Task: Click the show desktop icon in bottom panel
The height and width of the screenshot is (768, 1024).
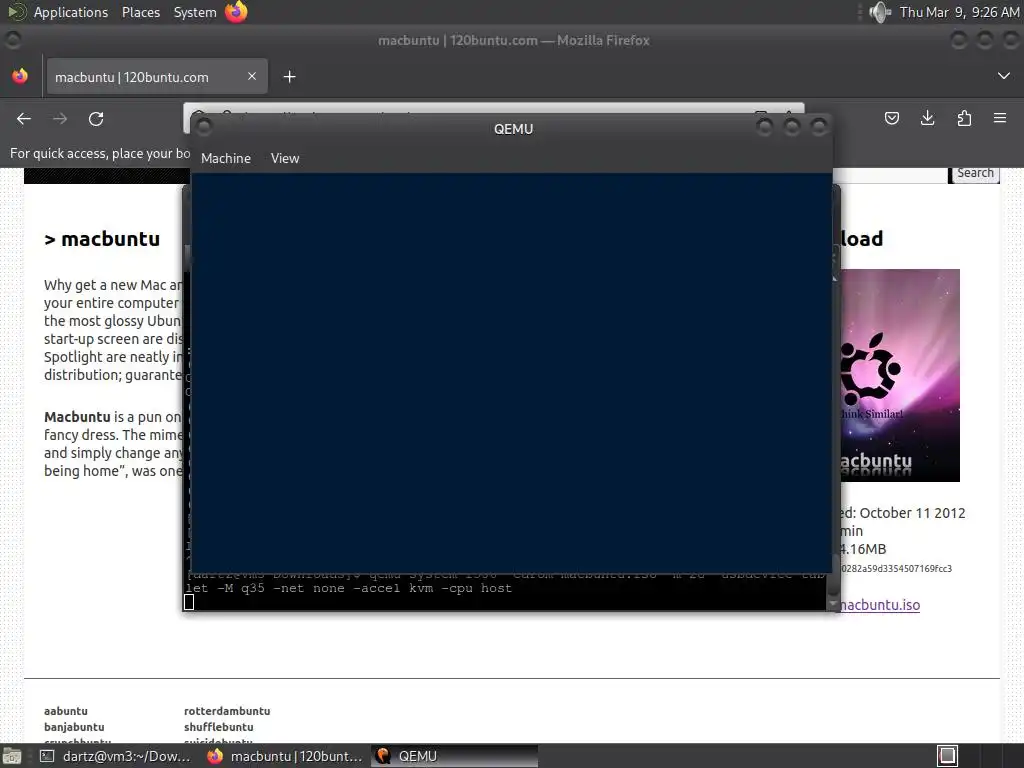Action: pyautogui.click(x=11, y=756)
